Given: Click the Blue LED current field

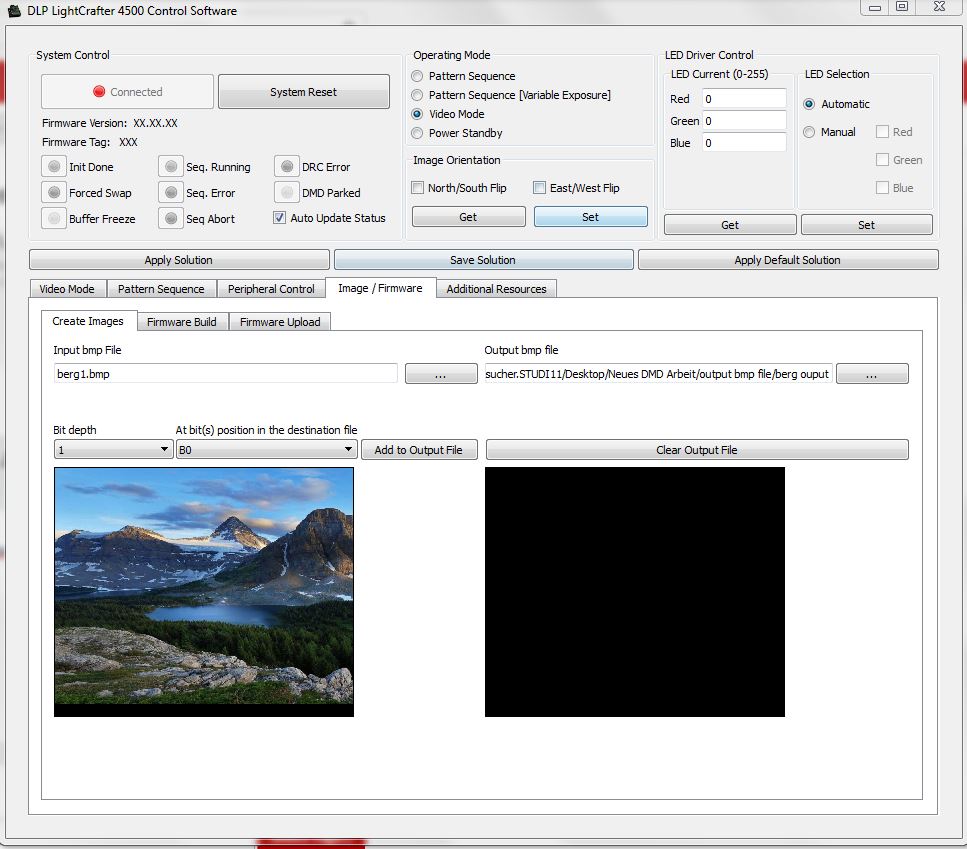Looking at the screenshot, I should [x=744, y=143].
